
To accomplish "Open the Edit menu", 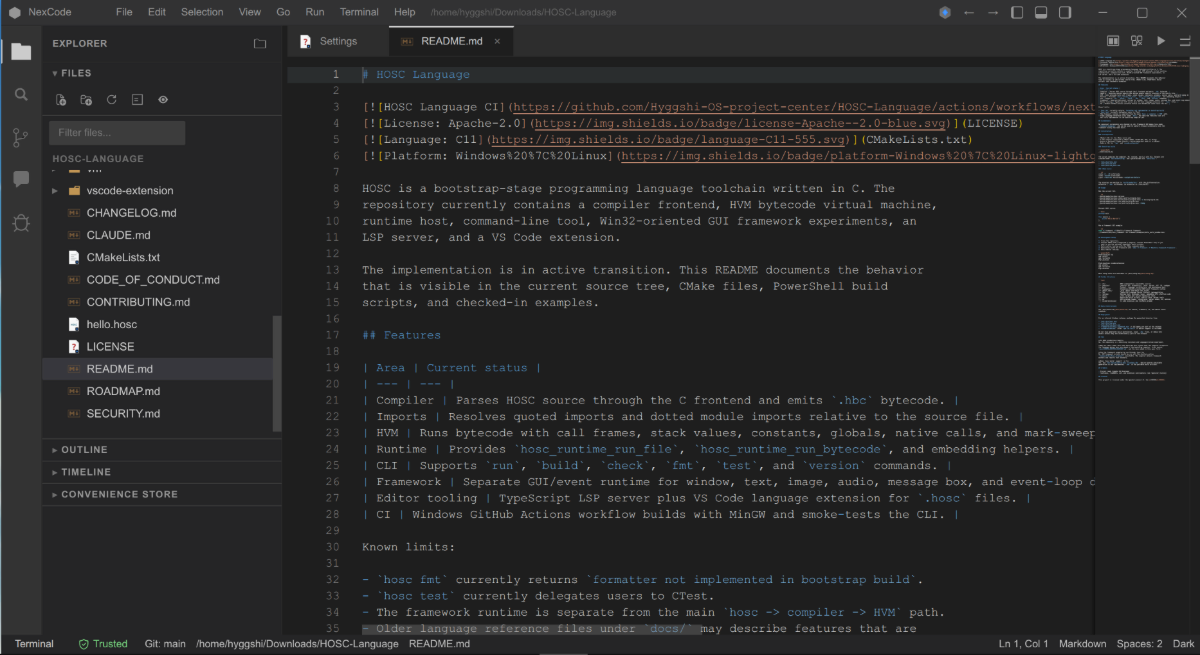I will (x=157, y=12).
